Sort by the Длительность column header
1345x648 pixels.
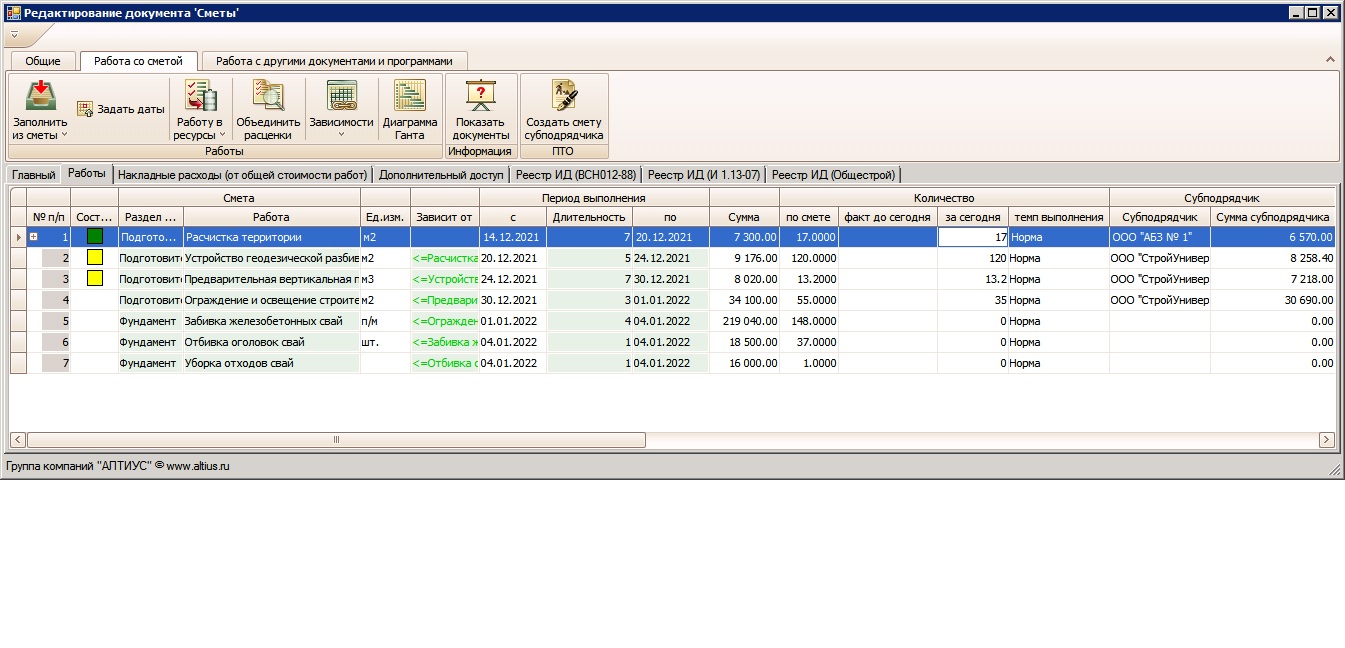[x=589, y=217]
